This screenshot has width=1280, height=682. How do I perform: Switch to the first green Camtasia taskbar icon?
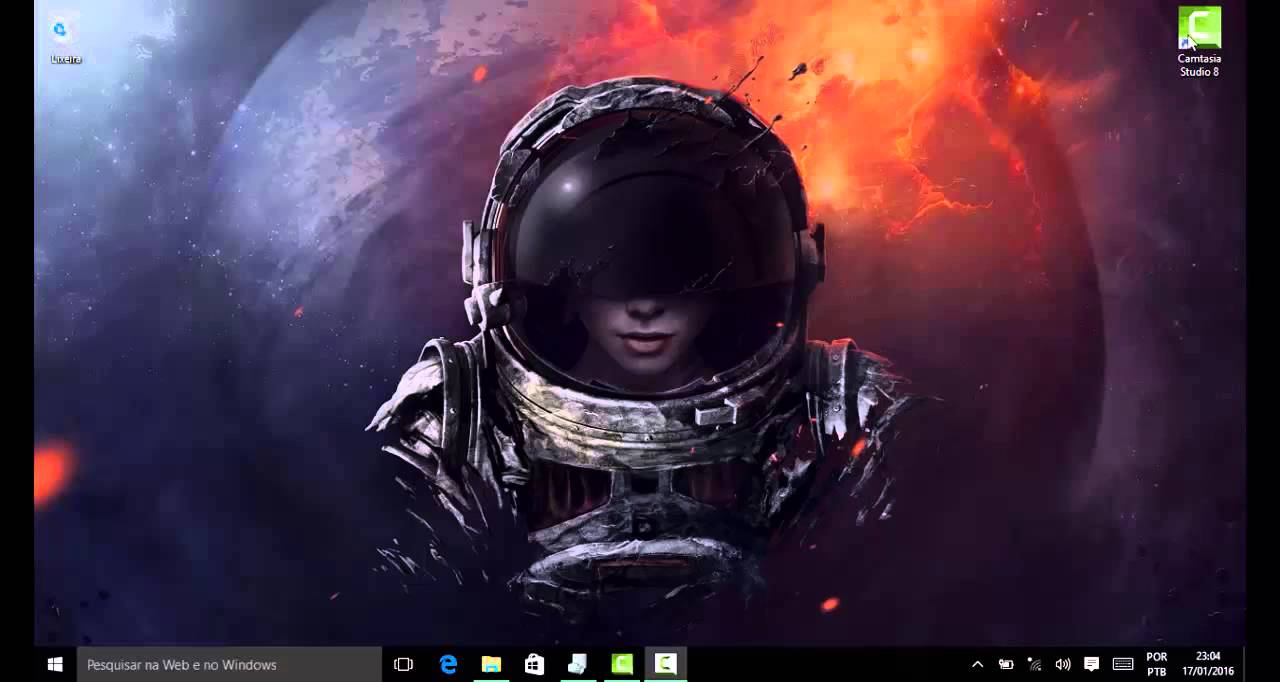click(622, 664)
